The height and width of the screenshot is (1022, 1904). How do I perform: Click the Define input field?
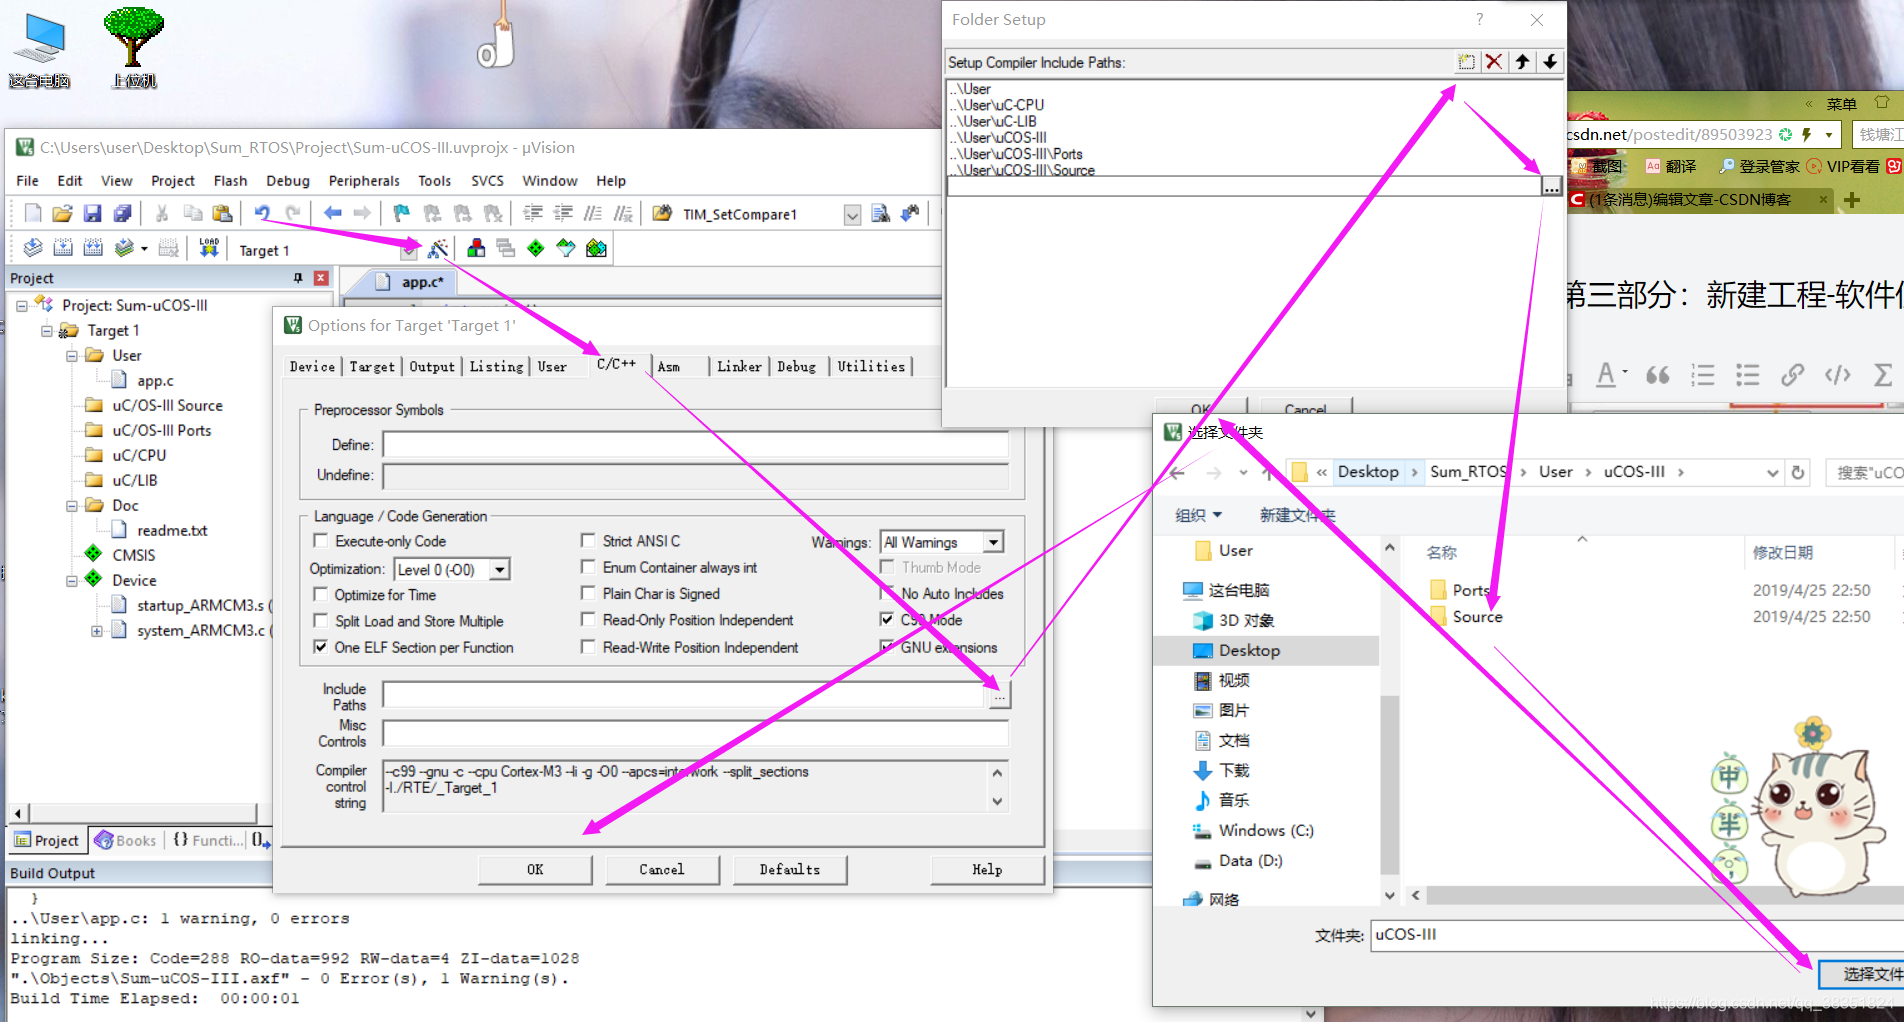click(696, 445)
